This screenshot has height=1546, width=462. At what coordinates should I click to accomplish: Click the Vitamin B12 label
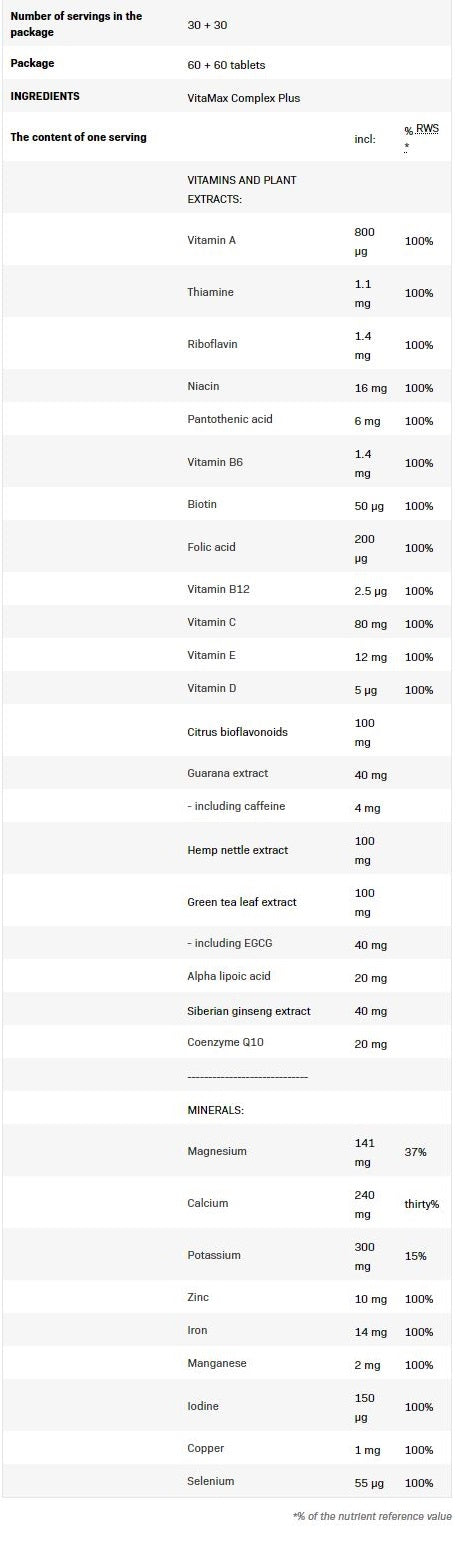[x=219, y=589]
